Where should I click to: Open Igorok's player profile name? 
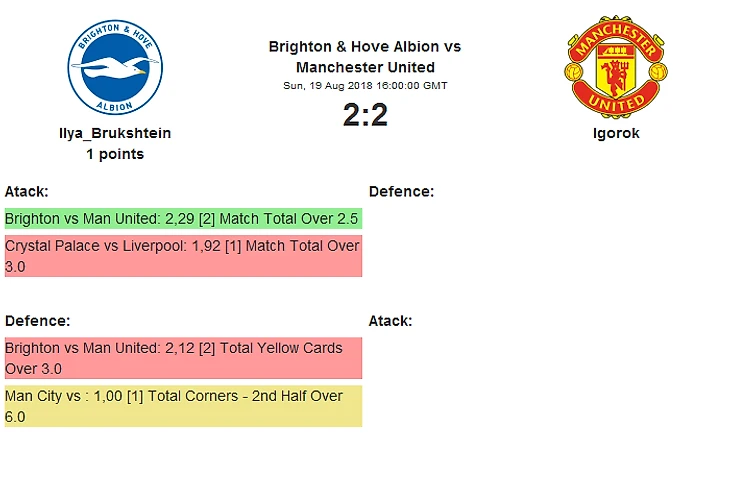(x=615, y=133)
